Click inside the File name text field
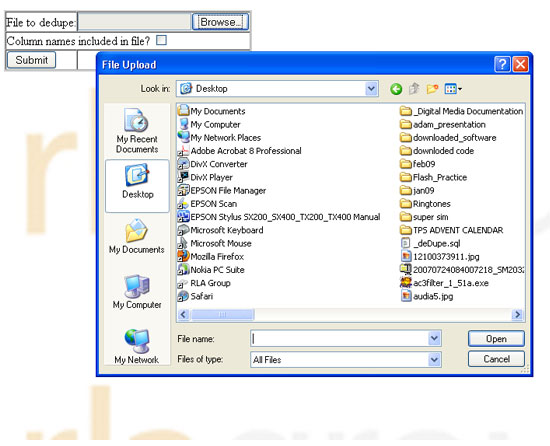 (340, 339)
